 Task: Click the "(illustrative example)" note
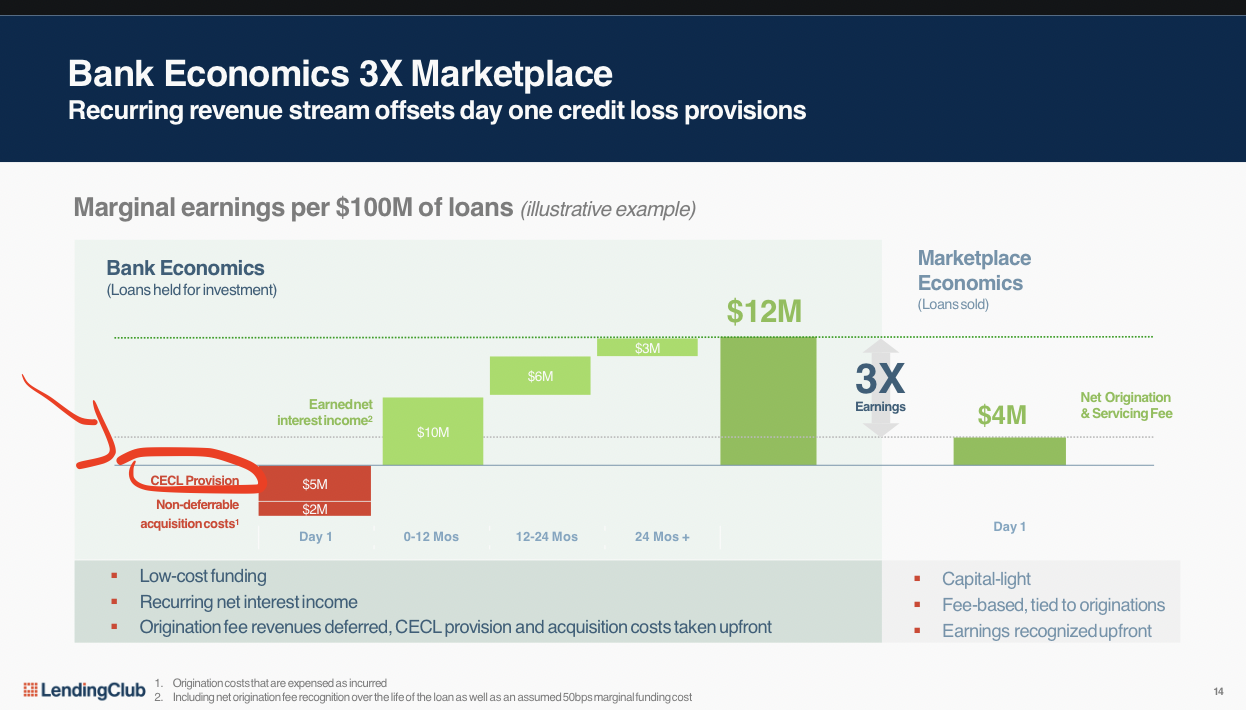click(x=608, y=209)
